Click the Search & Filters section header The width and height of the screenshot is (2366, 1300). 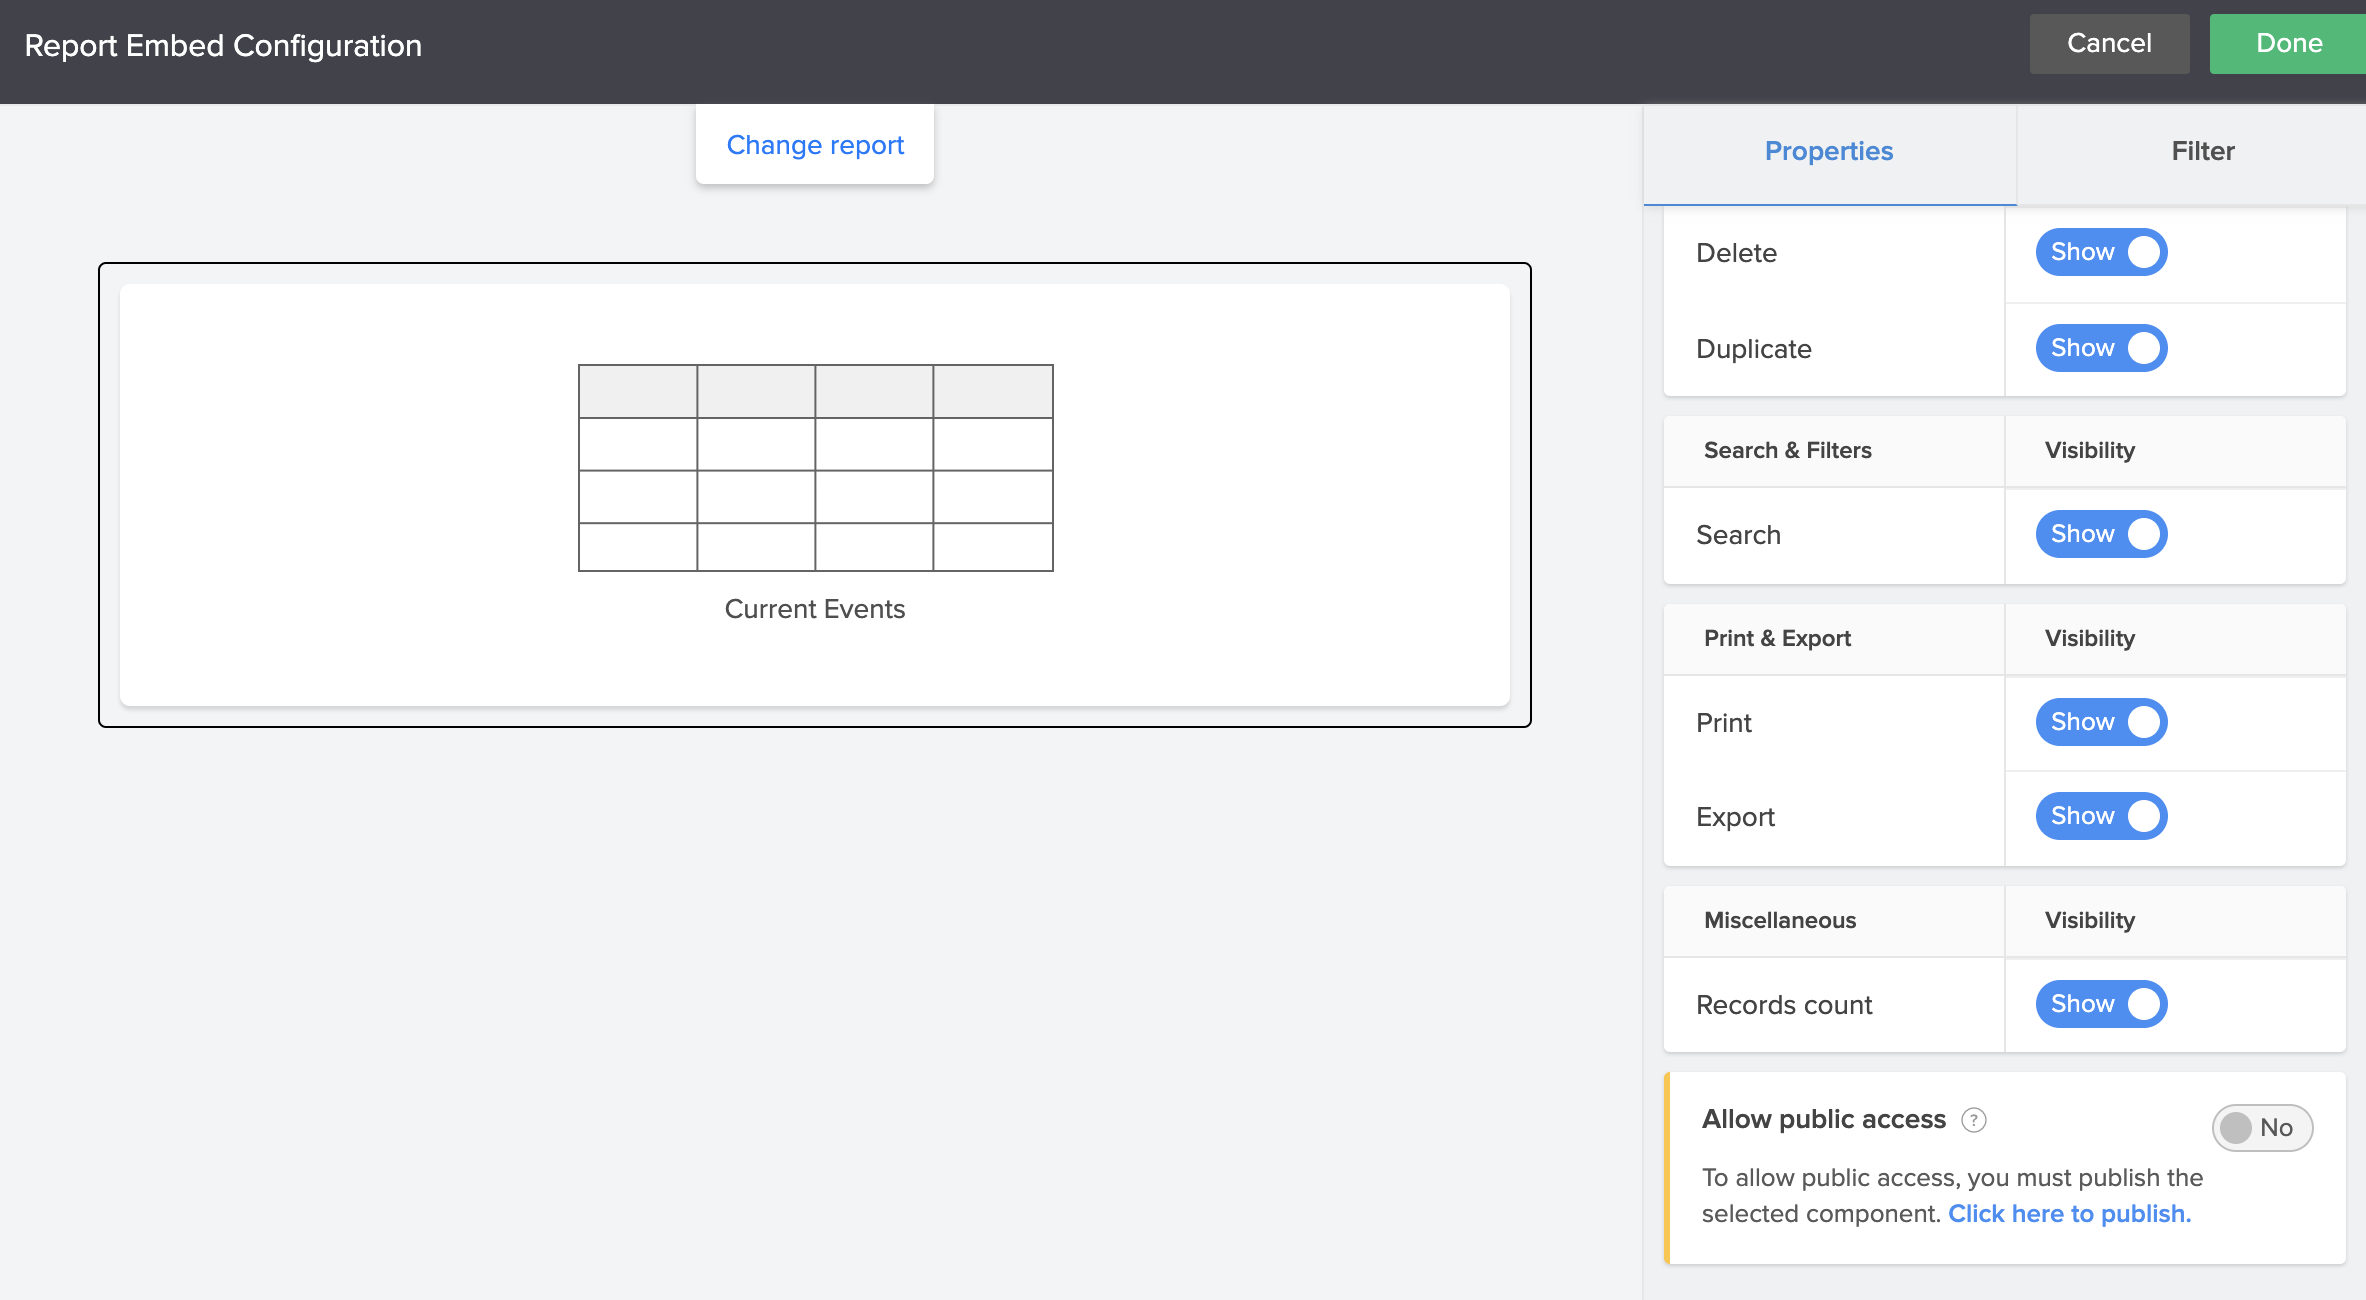coord(1787,450)
